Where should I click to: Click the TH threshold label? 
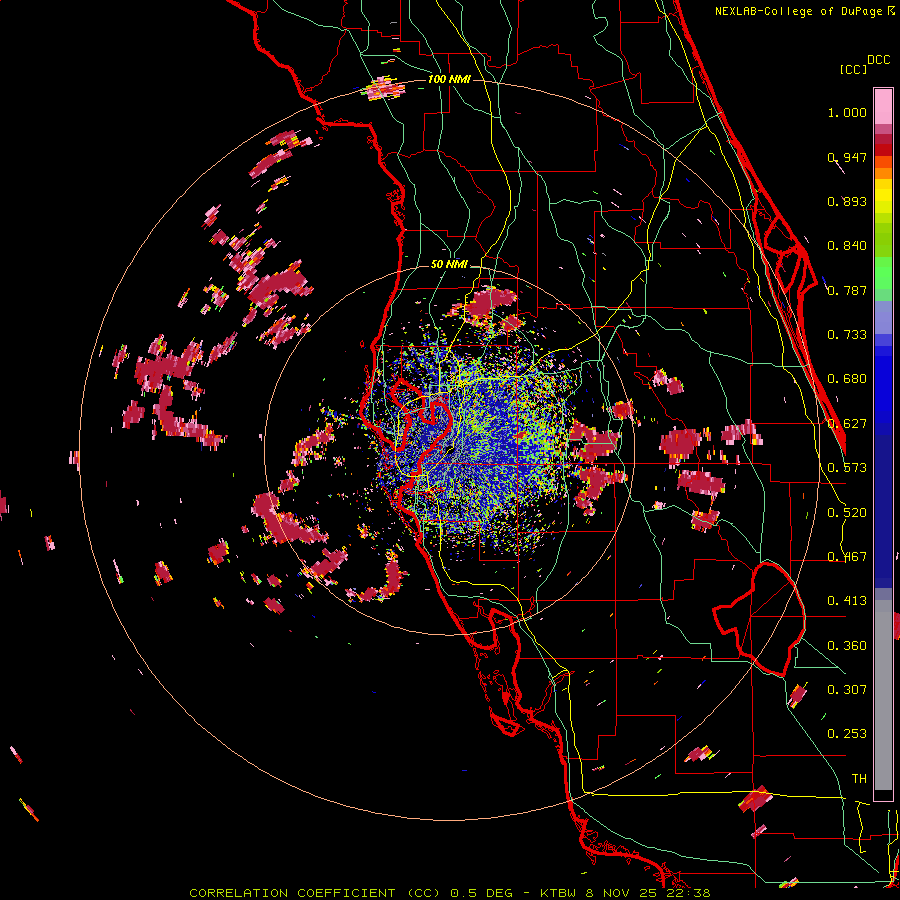[x=859, y=779]
